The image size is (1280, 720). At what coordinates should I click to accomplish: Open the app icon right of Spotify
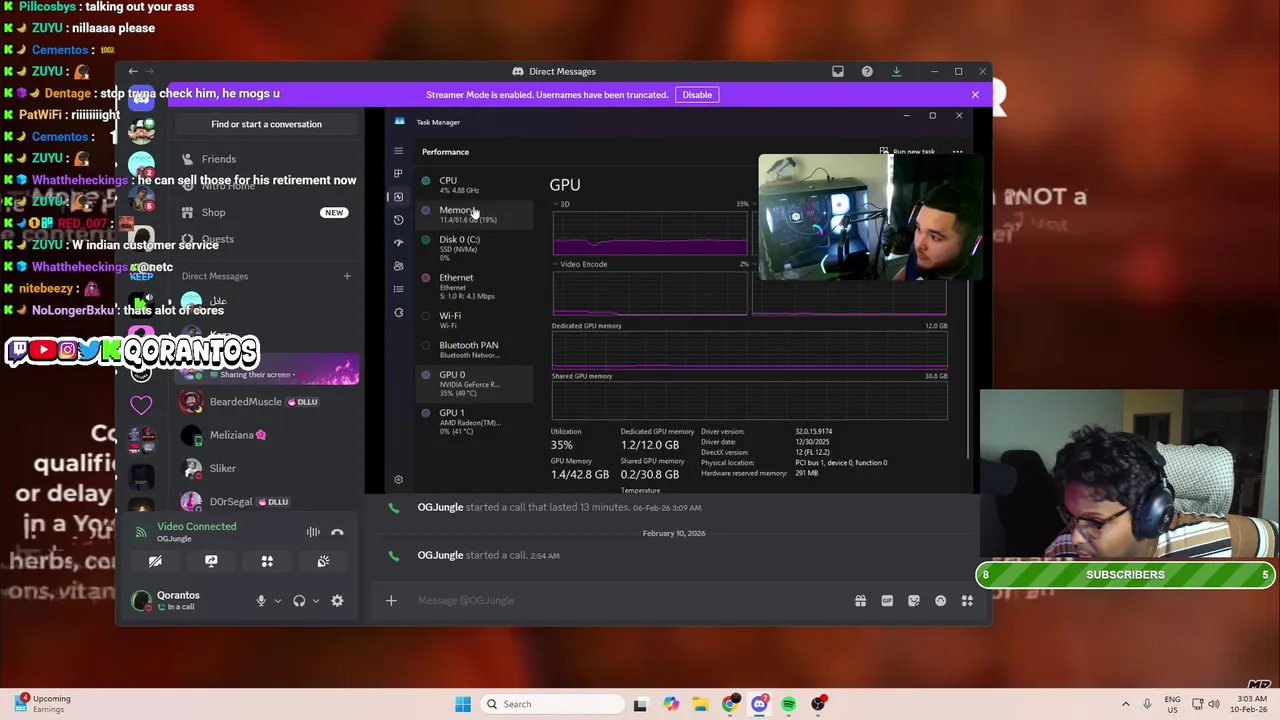tap(818, 704)
